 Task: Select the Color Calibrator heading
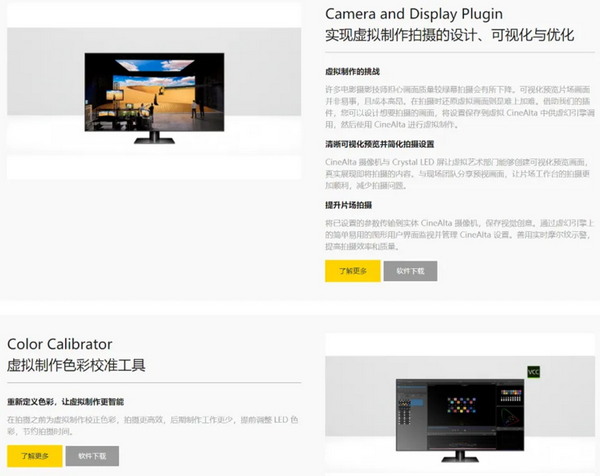tap(59, 343)
